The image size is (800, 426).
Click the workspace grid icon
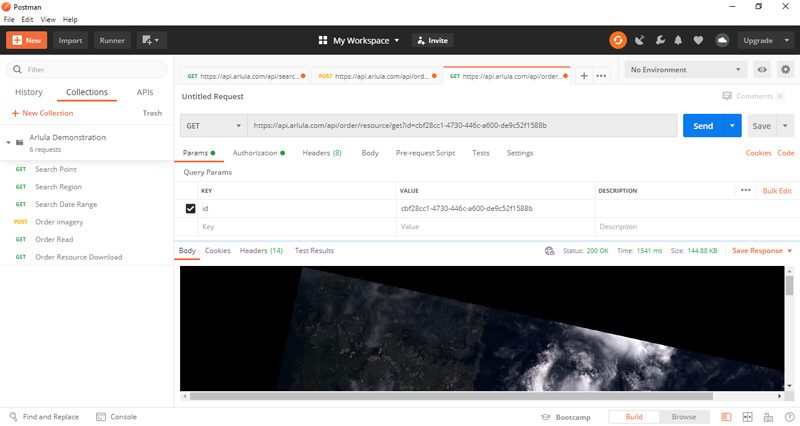(x=322, y=40)
